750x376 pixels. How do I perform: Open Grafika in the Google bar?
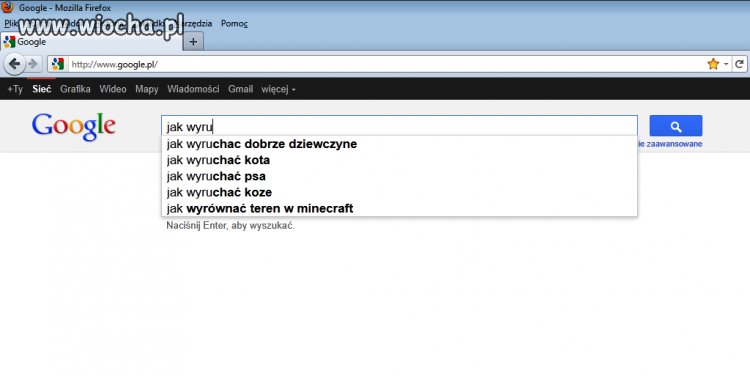tap(75, 89)
